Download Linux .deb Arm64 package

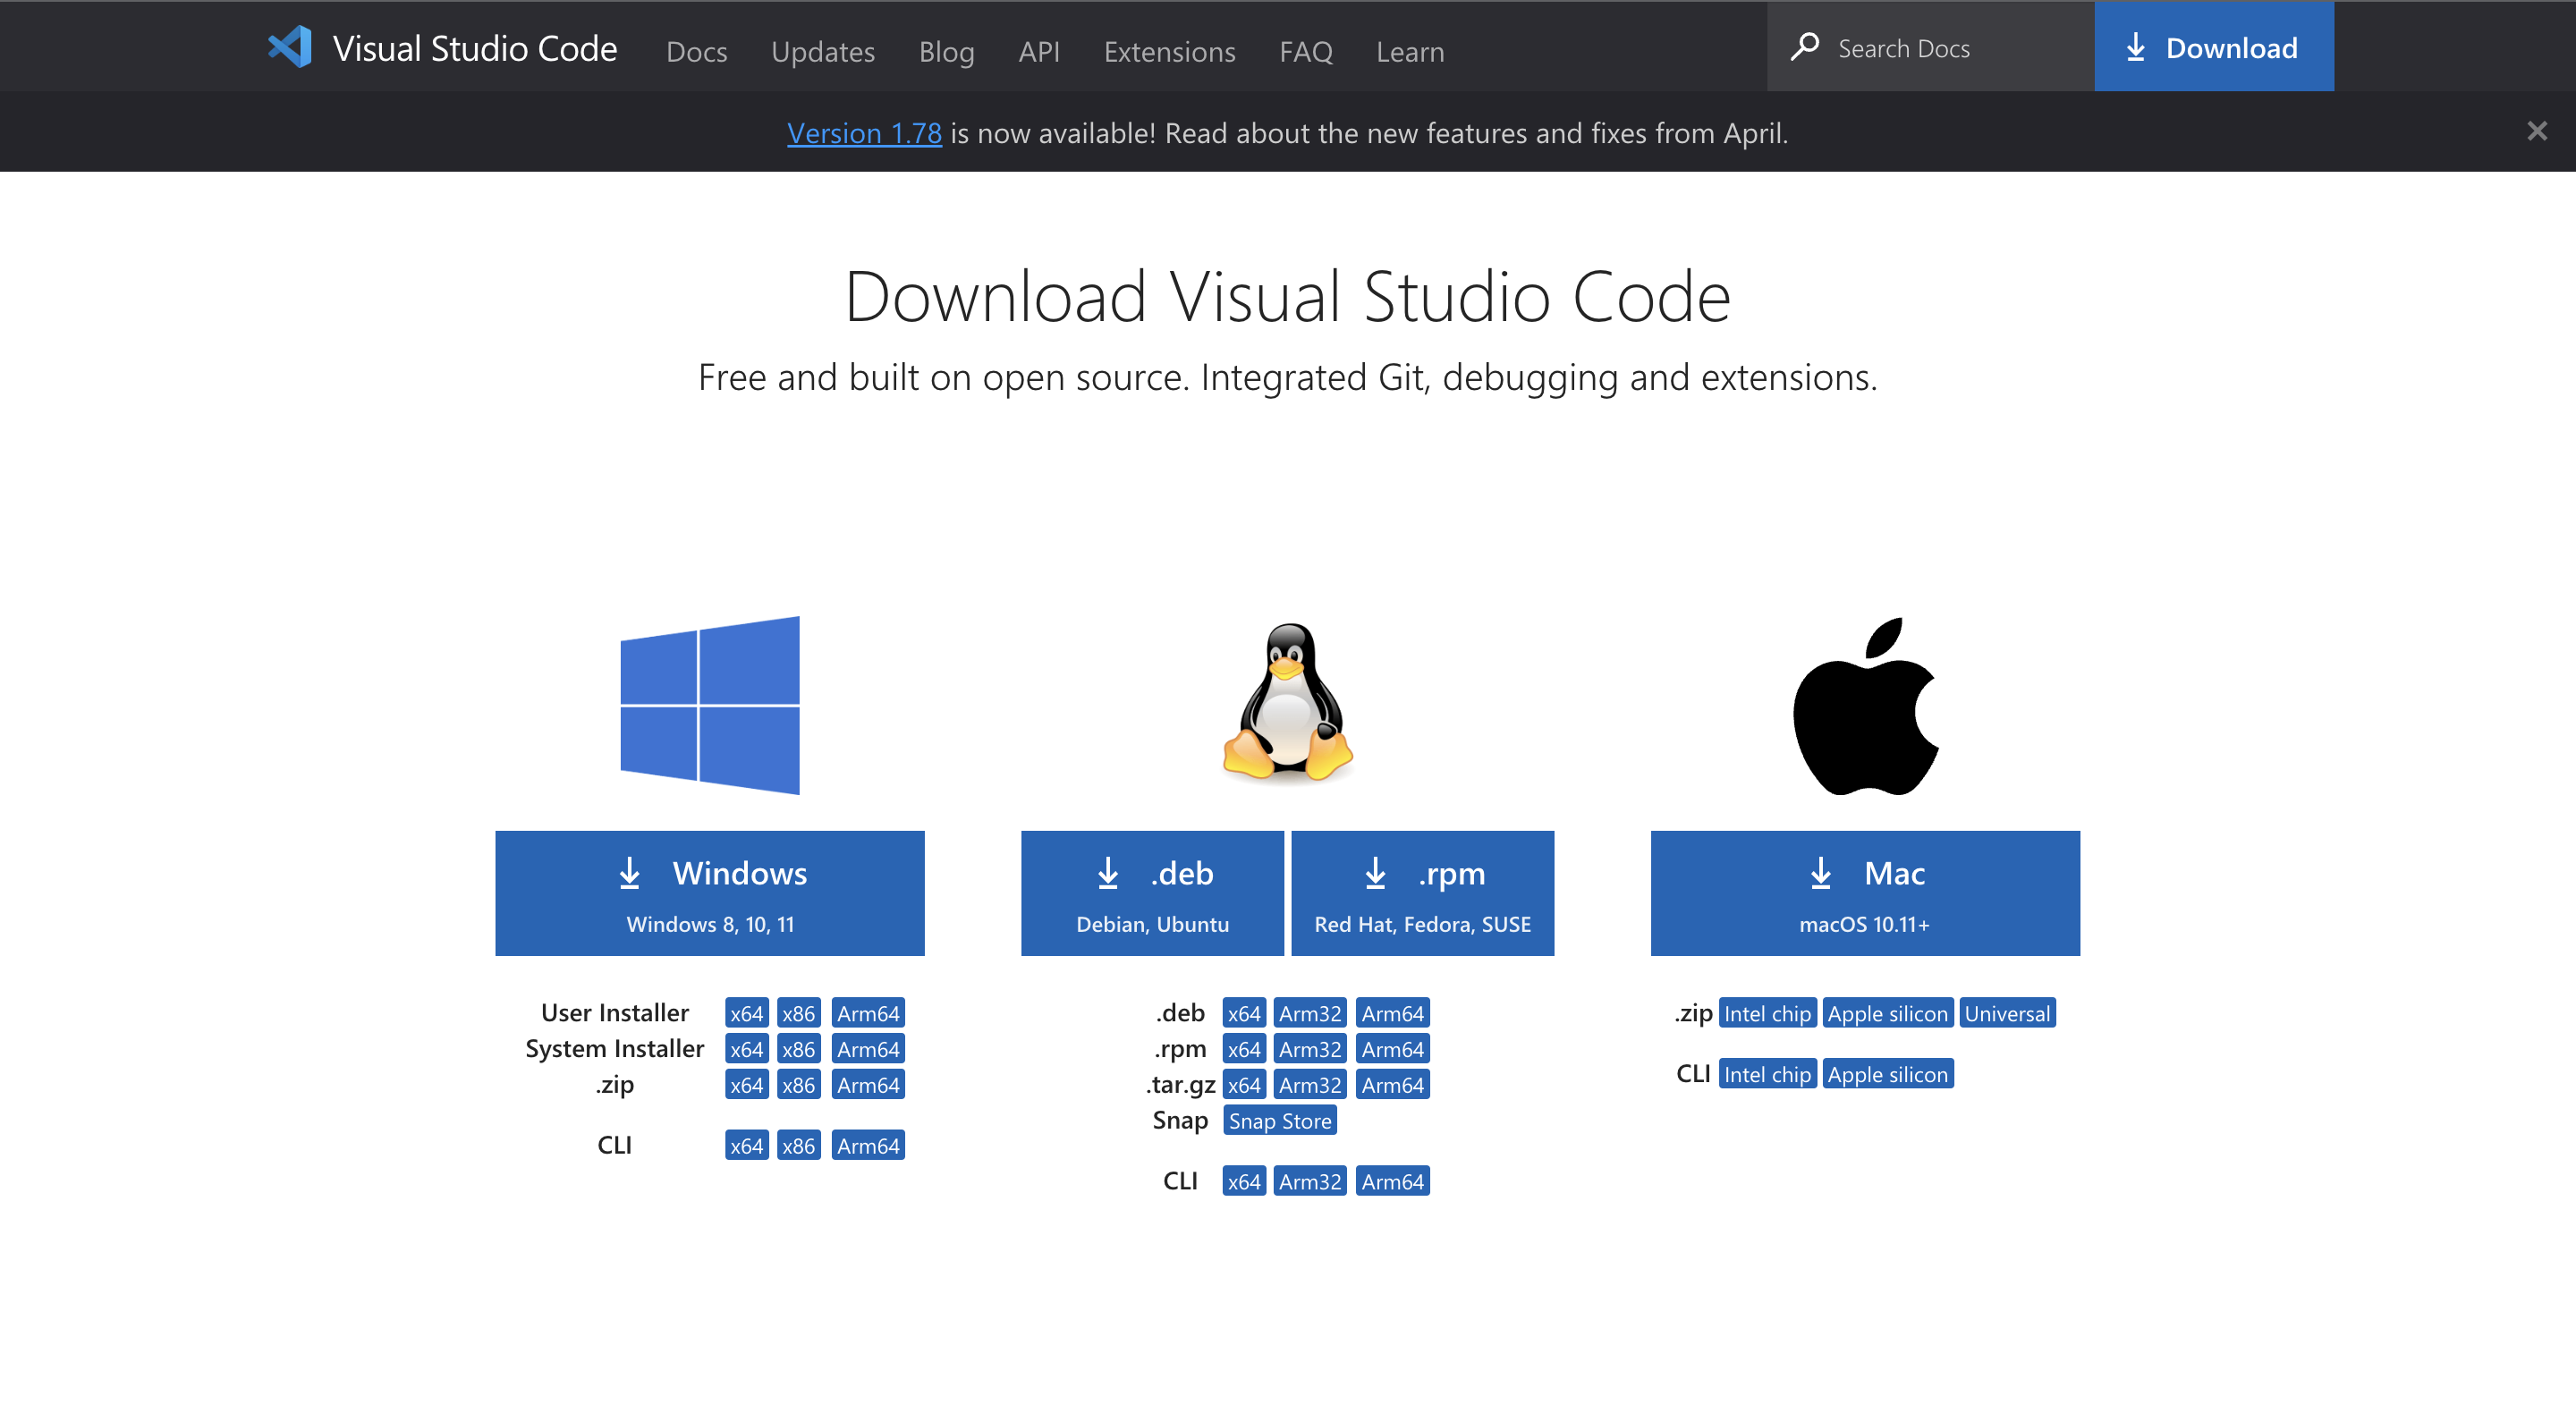click(x=1393, y=1013)
